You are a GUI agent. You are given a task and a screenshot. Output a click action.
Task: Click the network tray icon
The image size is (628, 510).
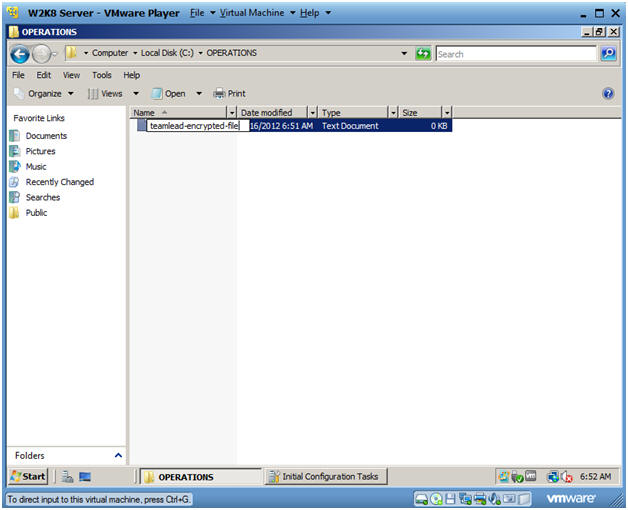553,476
